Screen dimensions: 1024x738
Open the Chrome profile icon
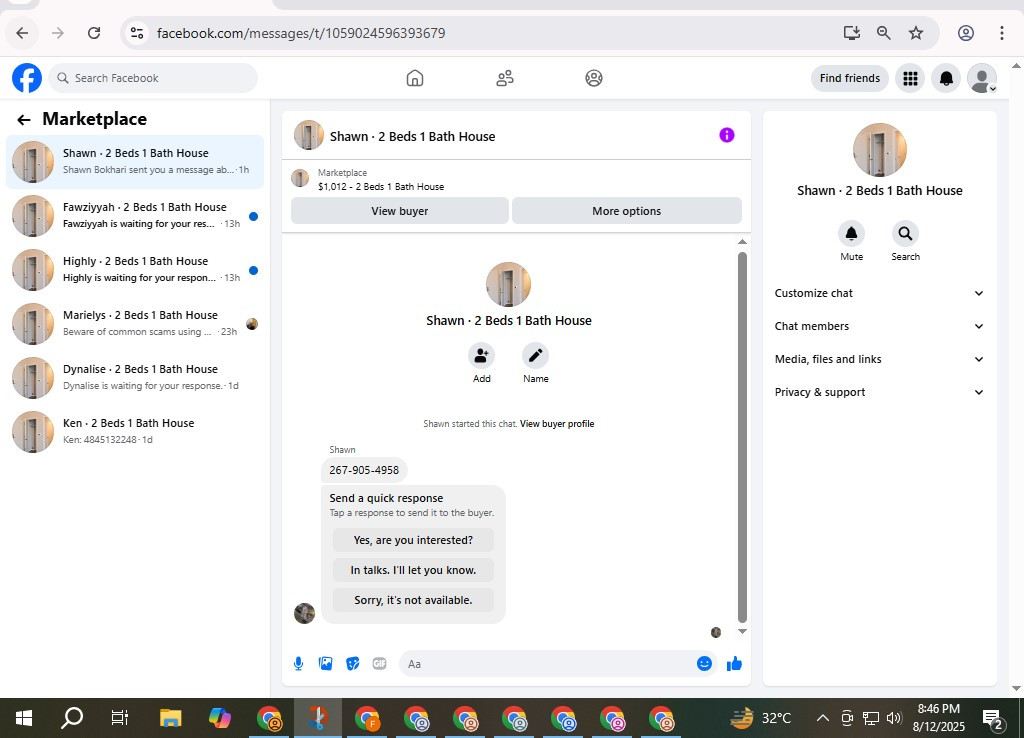point(966,33)
